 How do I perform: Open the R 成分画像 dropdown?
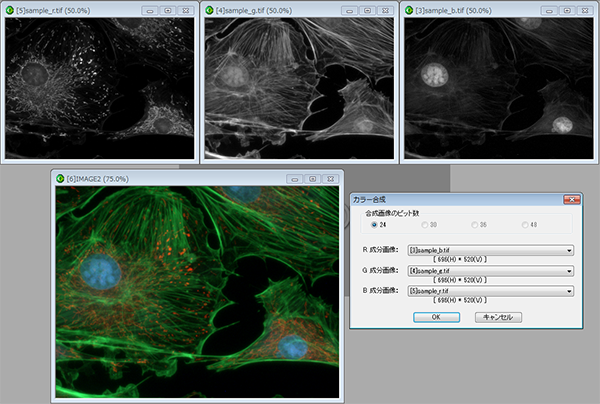tap(569, 251)
